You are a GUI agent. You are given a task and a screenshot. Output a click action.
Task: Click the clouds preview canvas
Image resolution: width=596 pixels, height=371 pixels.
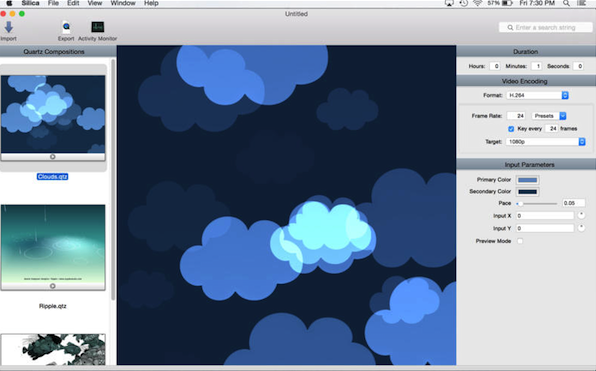(286, 205)
